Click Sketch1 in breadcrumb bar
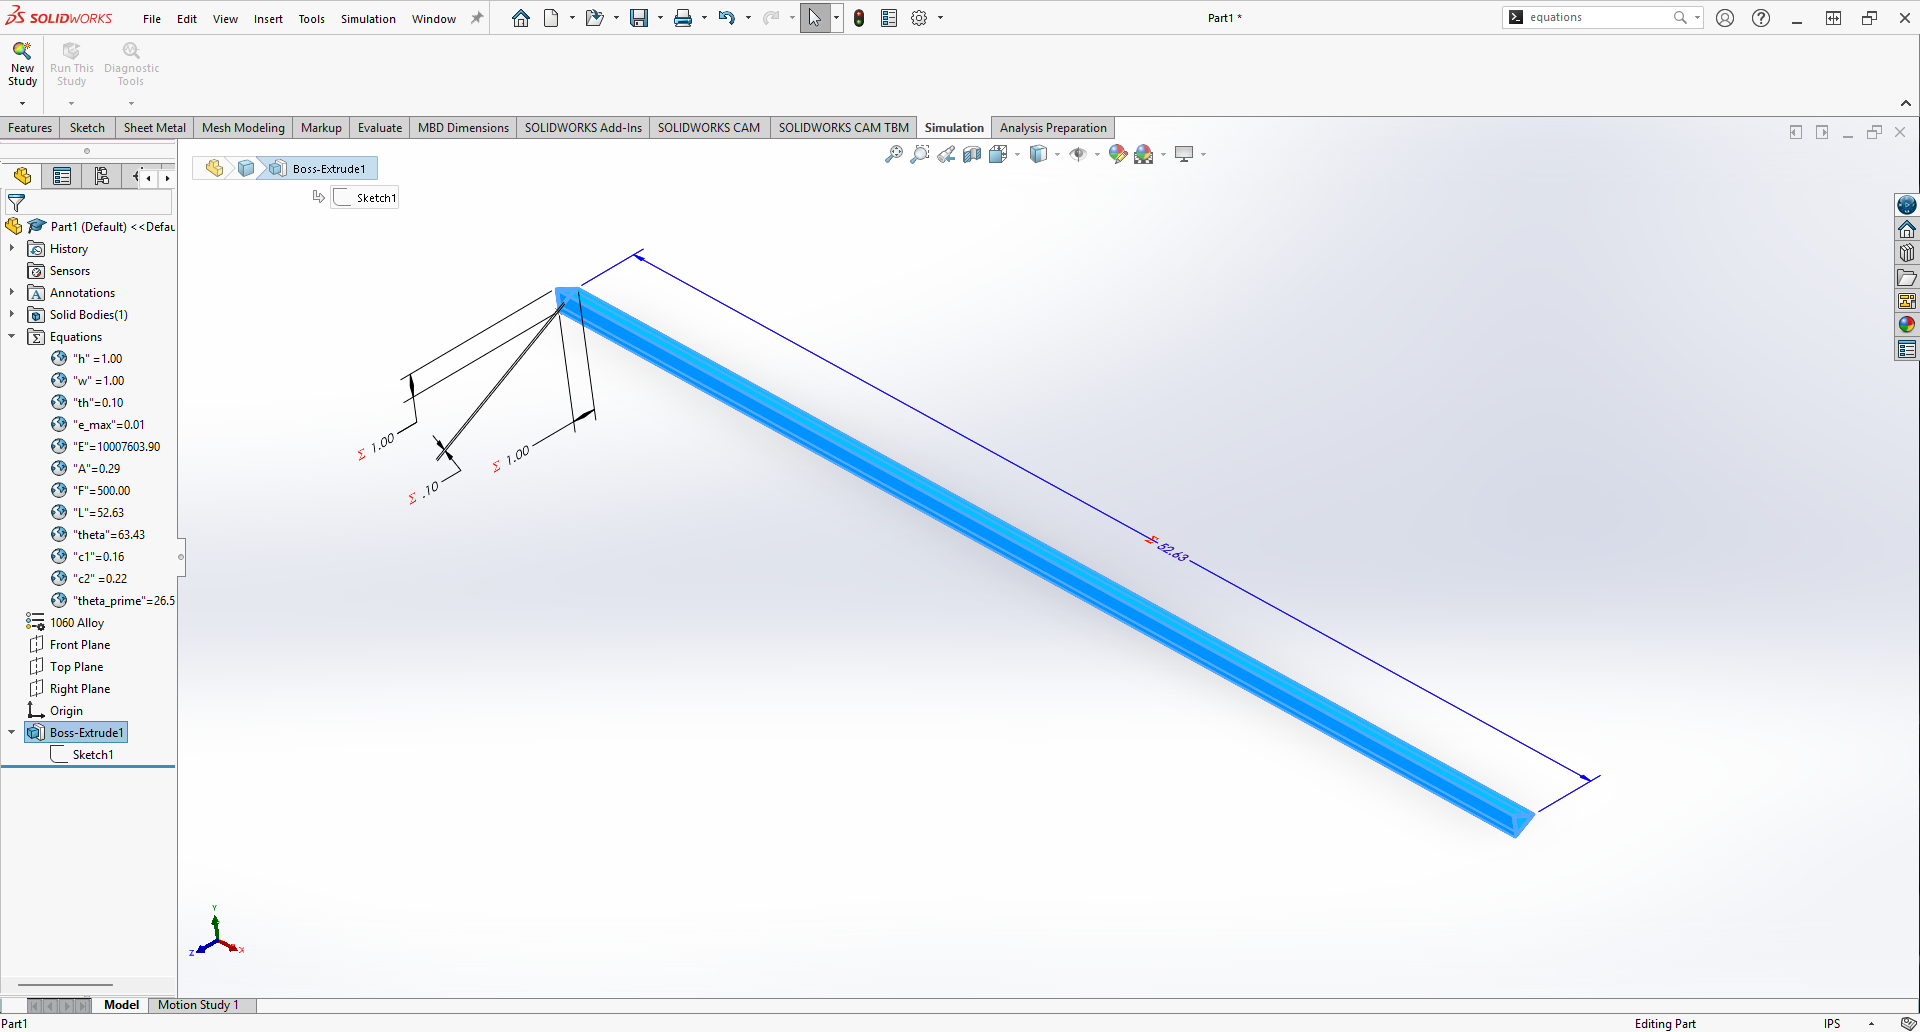Image resolution: width=1920 pixels, height=1032 pixels. (x=366, y=198)
